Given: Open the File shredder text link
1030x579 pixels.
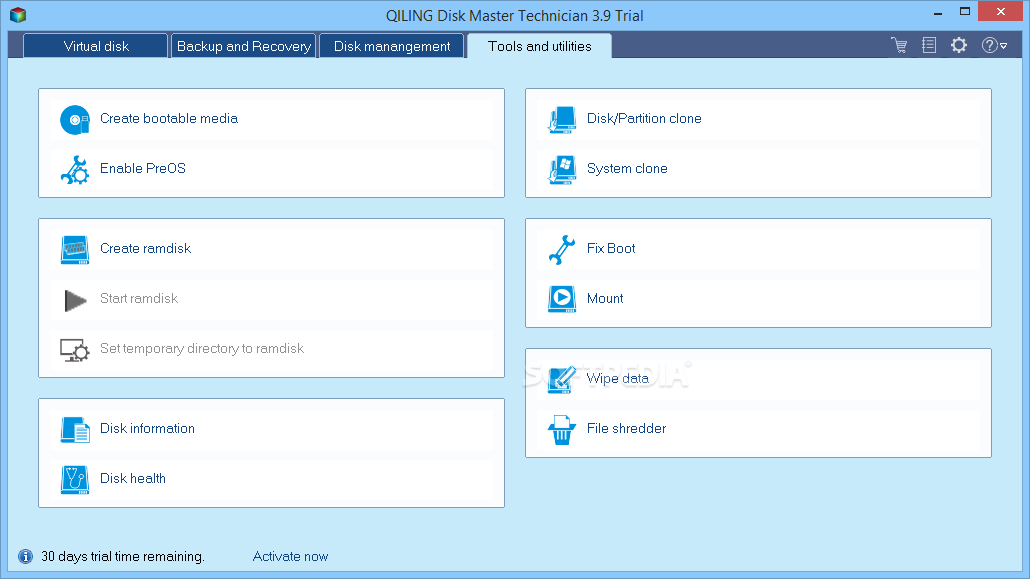Looking at the screenshot, I should [626, 428].
